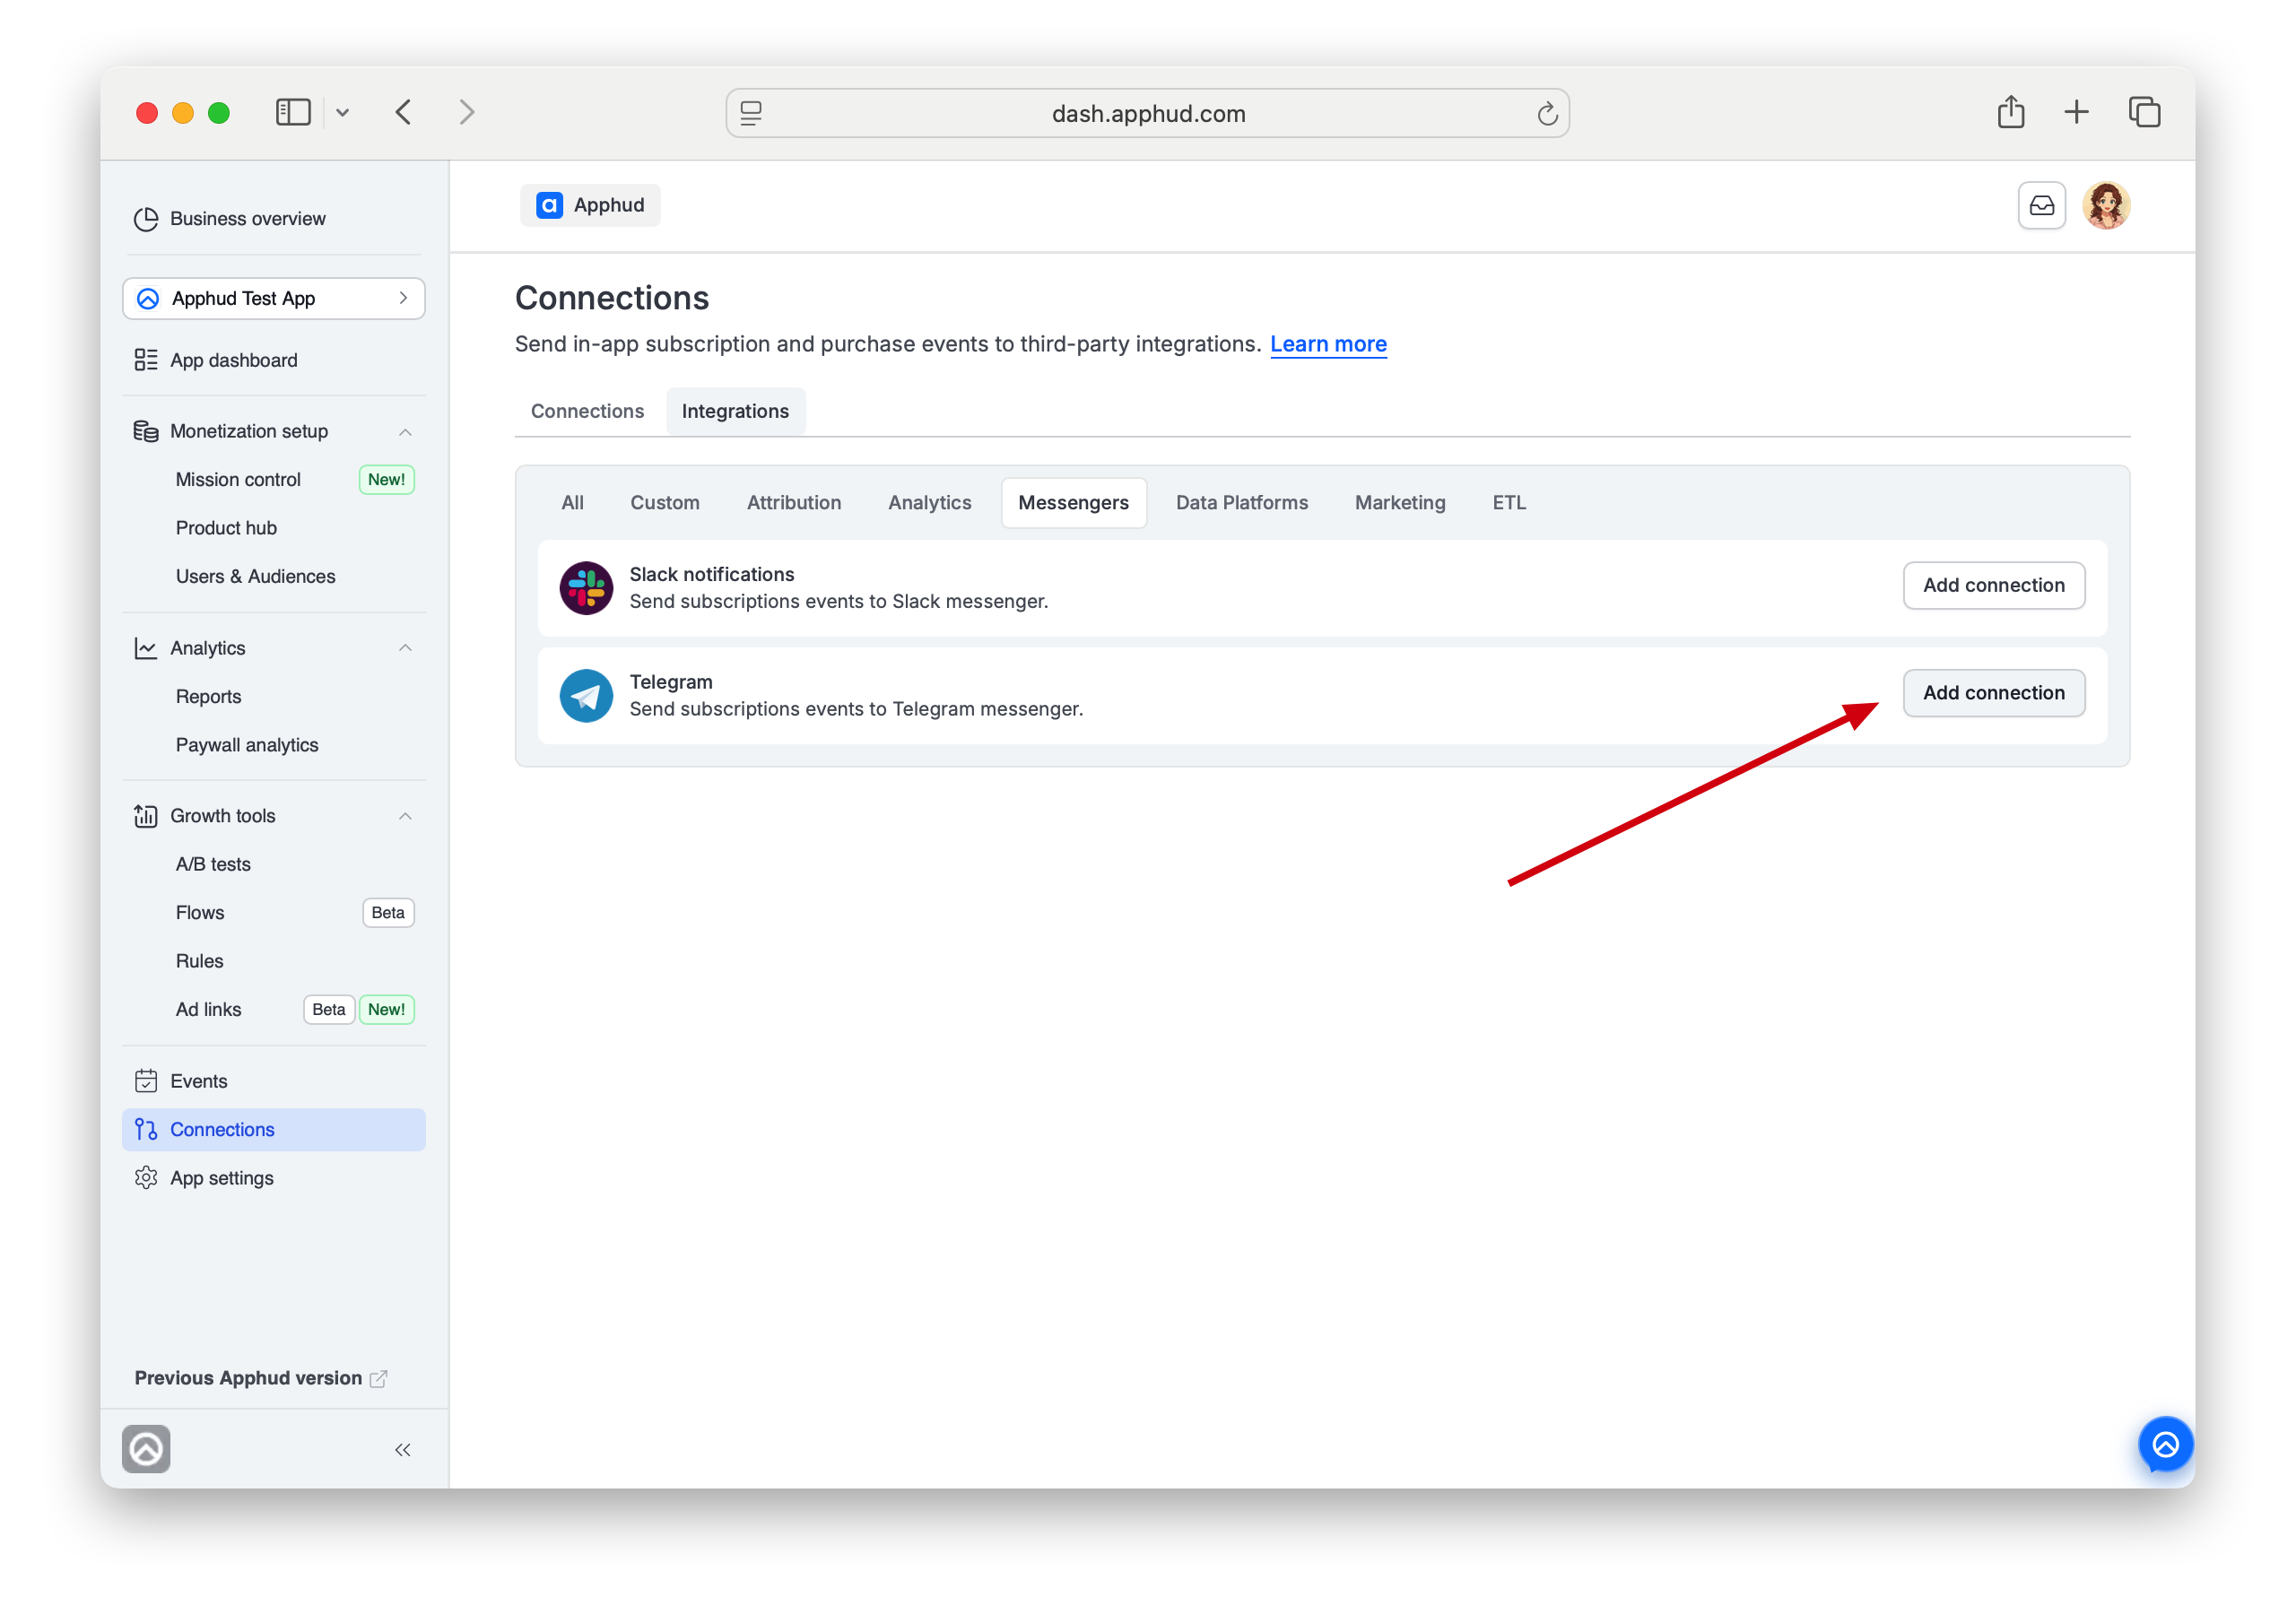Go forward with Safari's forward arrow
The width and height of the screenshot is (2296, 1623).
click(x=466, y=112)
